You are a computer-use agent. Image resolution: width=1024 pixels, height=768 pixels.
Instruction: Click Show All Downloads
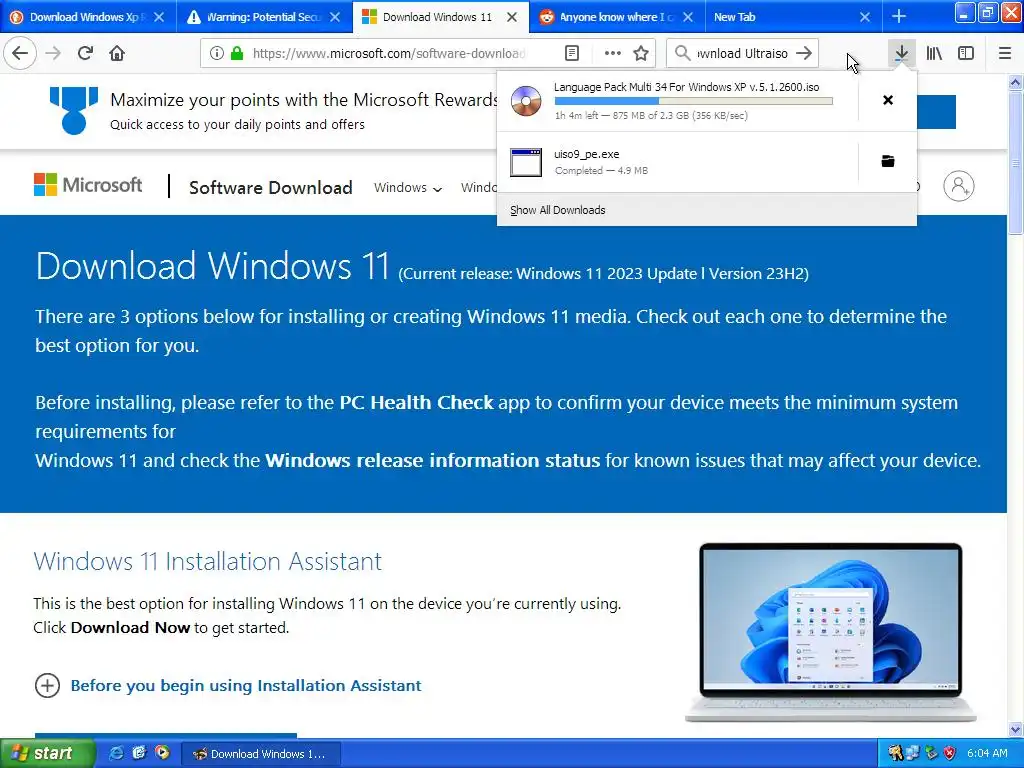558,210
